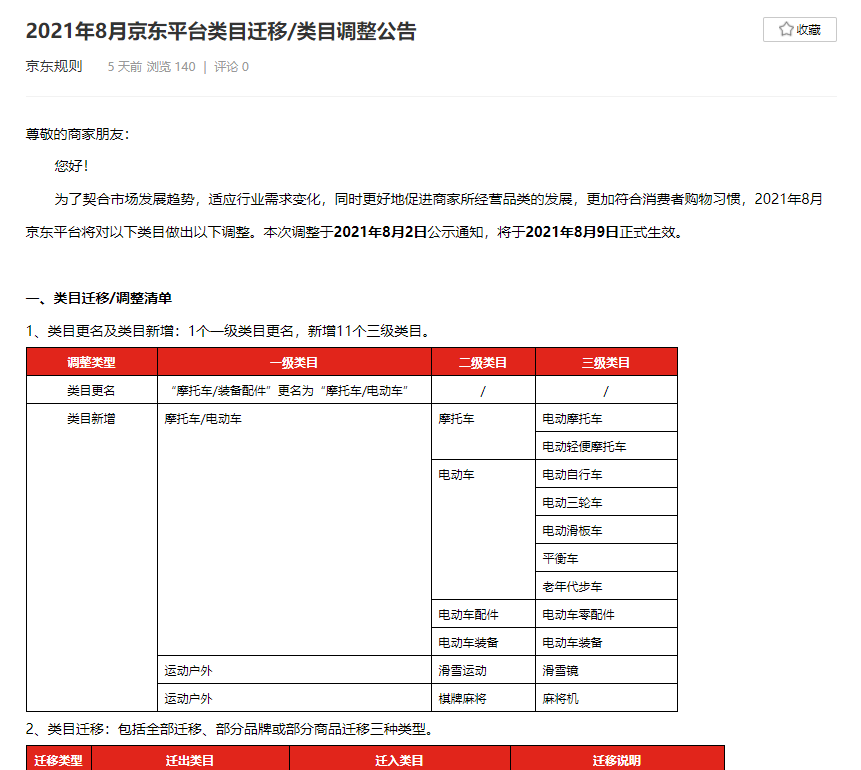The width and height of the screenshot is (861, 770).
Task: Select the 三级类目 column header
Action: [606, 362]
